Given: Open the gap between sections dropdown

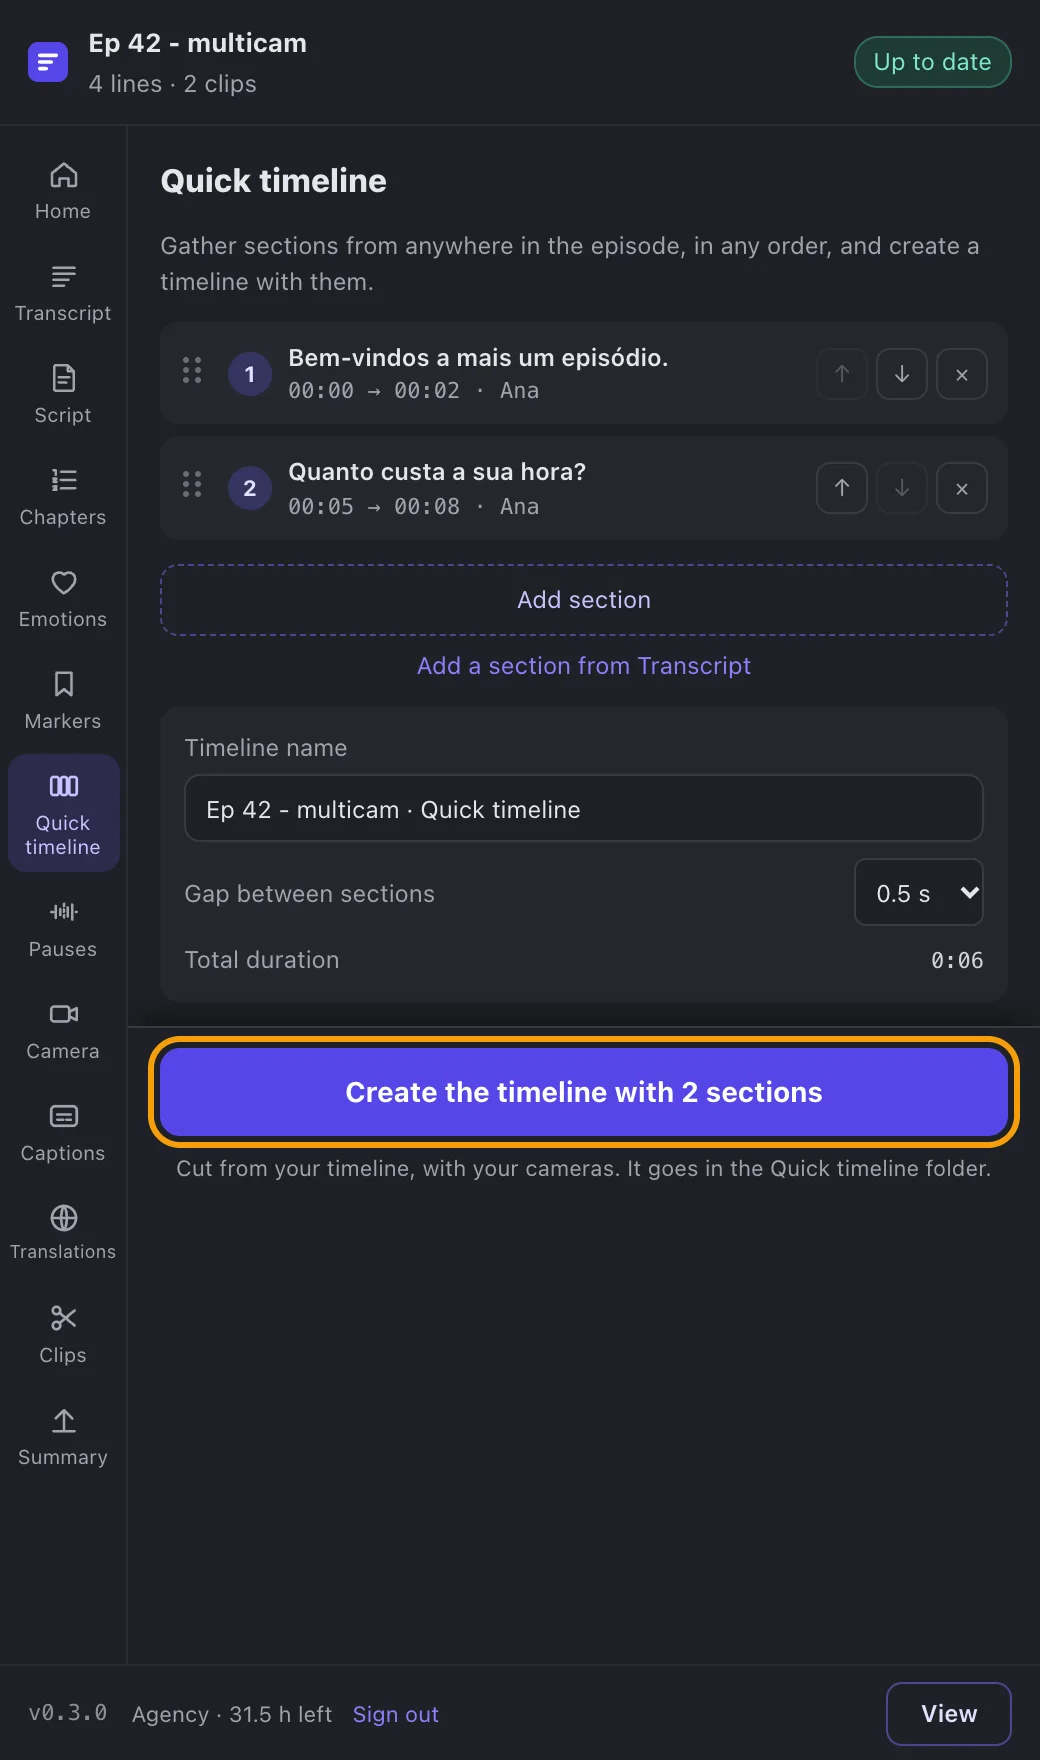Looking at the screenshot, I should [919, 892].
